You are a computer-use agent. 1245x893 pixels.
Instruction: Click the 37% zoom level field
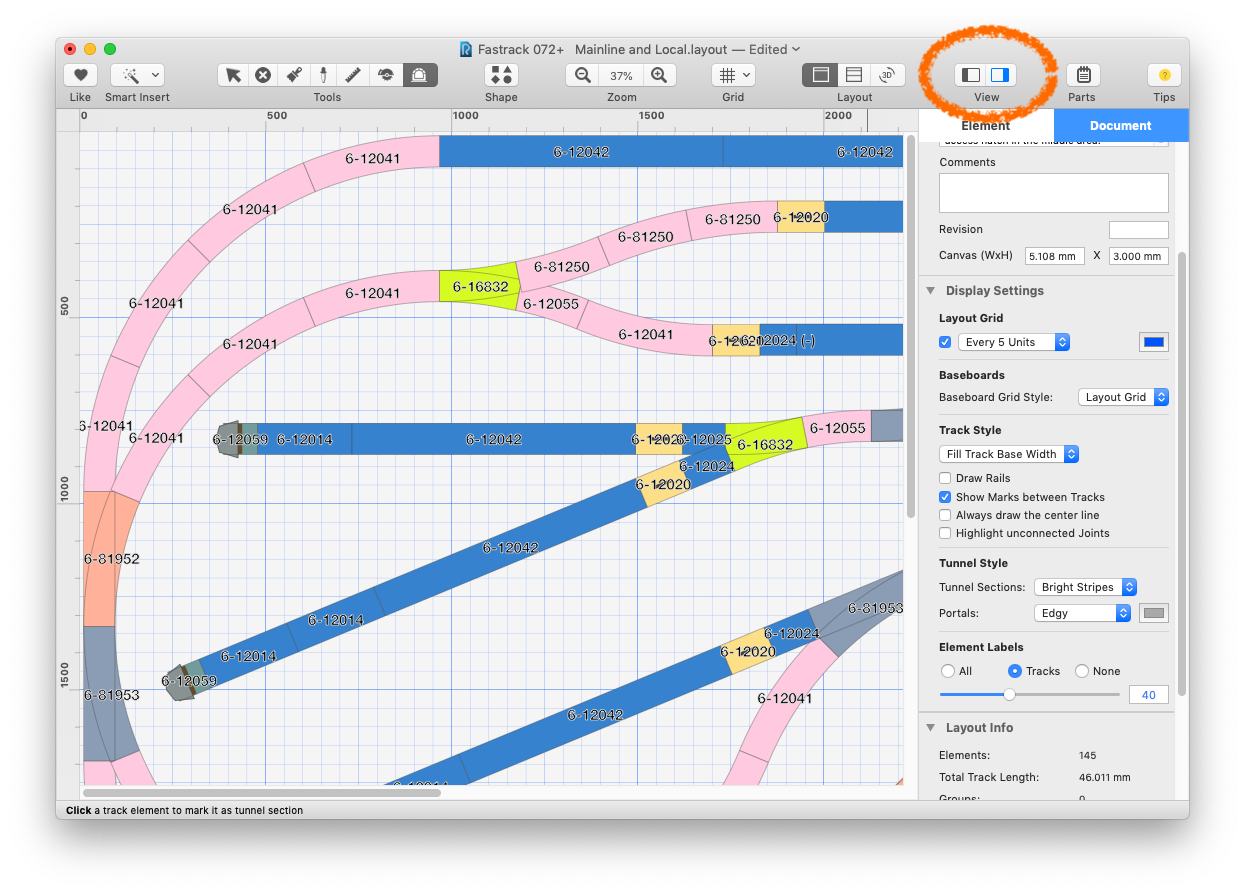tap(621, 75)
